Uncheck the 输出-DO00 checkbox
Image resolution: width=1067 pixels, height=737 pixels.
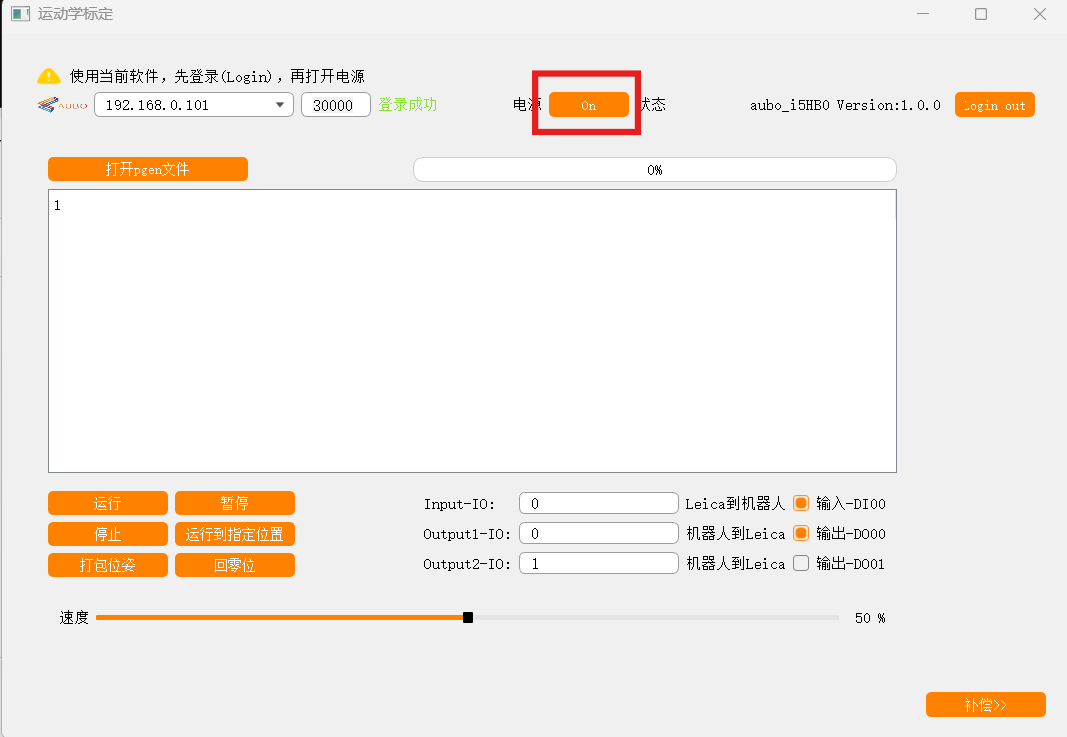click(x=800, y=534)
